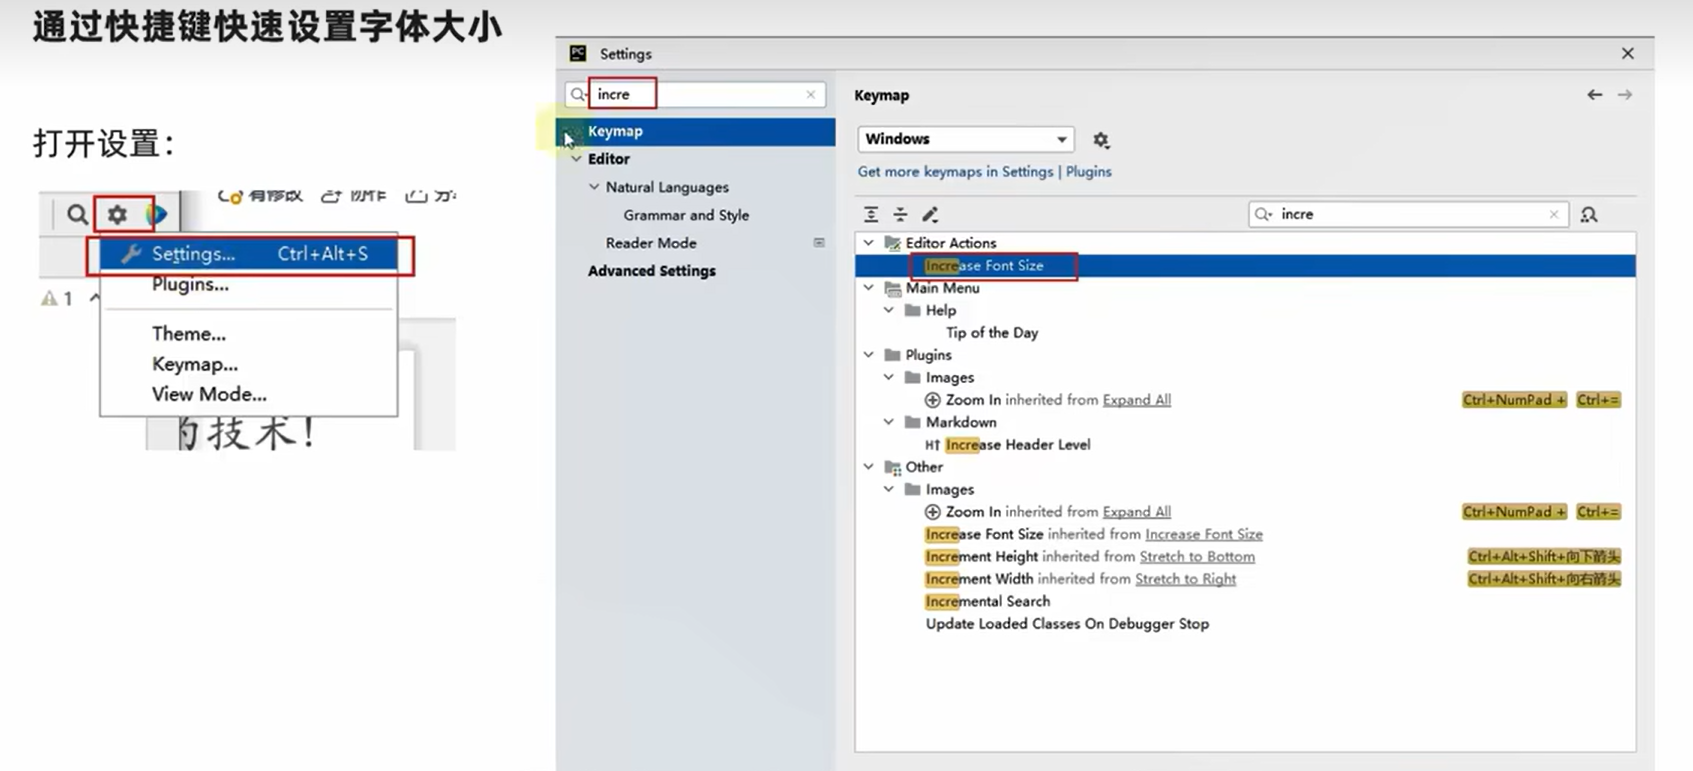
Task: Click the Editor Actions folder icon
Action: (x=893, y=243)
